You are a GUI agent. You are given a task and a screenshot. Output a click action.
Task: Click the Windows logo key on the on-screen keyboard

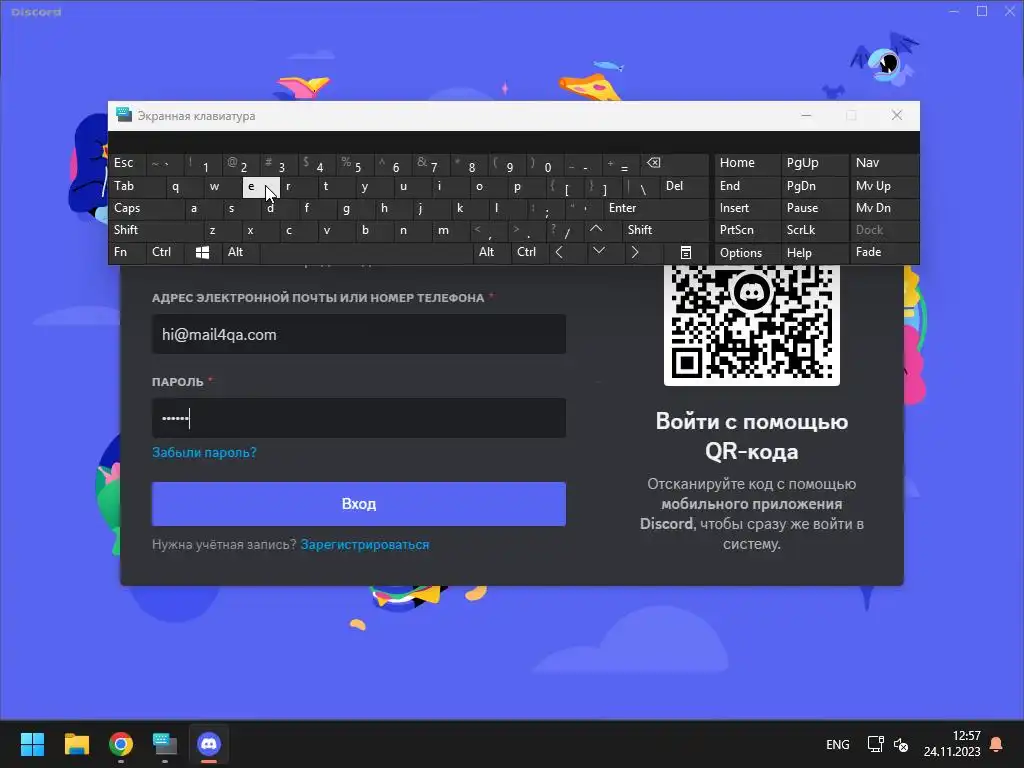(x=202, y=252)
